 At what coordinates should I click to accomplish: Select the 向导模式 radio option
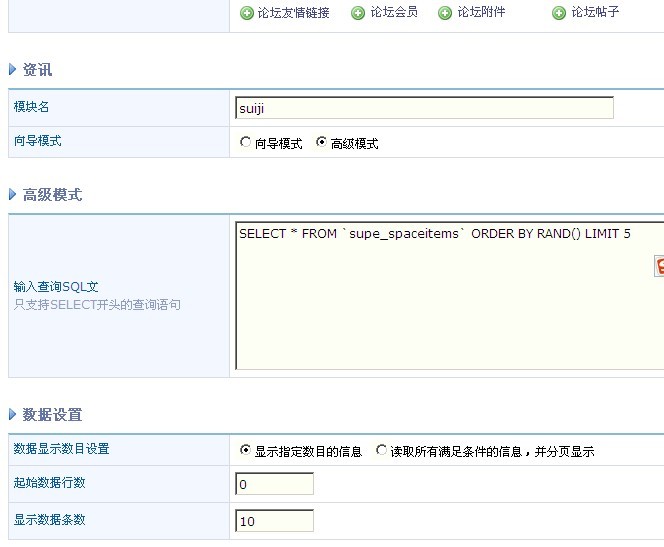(246, 143)
